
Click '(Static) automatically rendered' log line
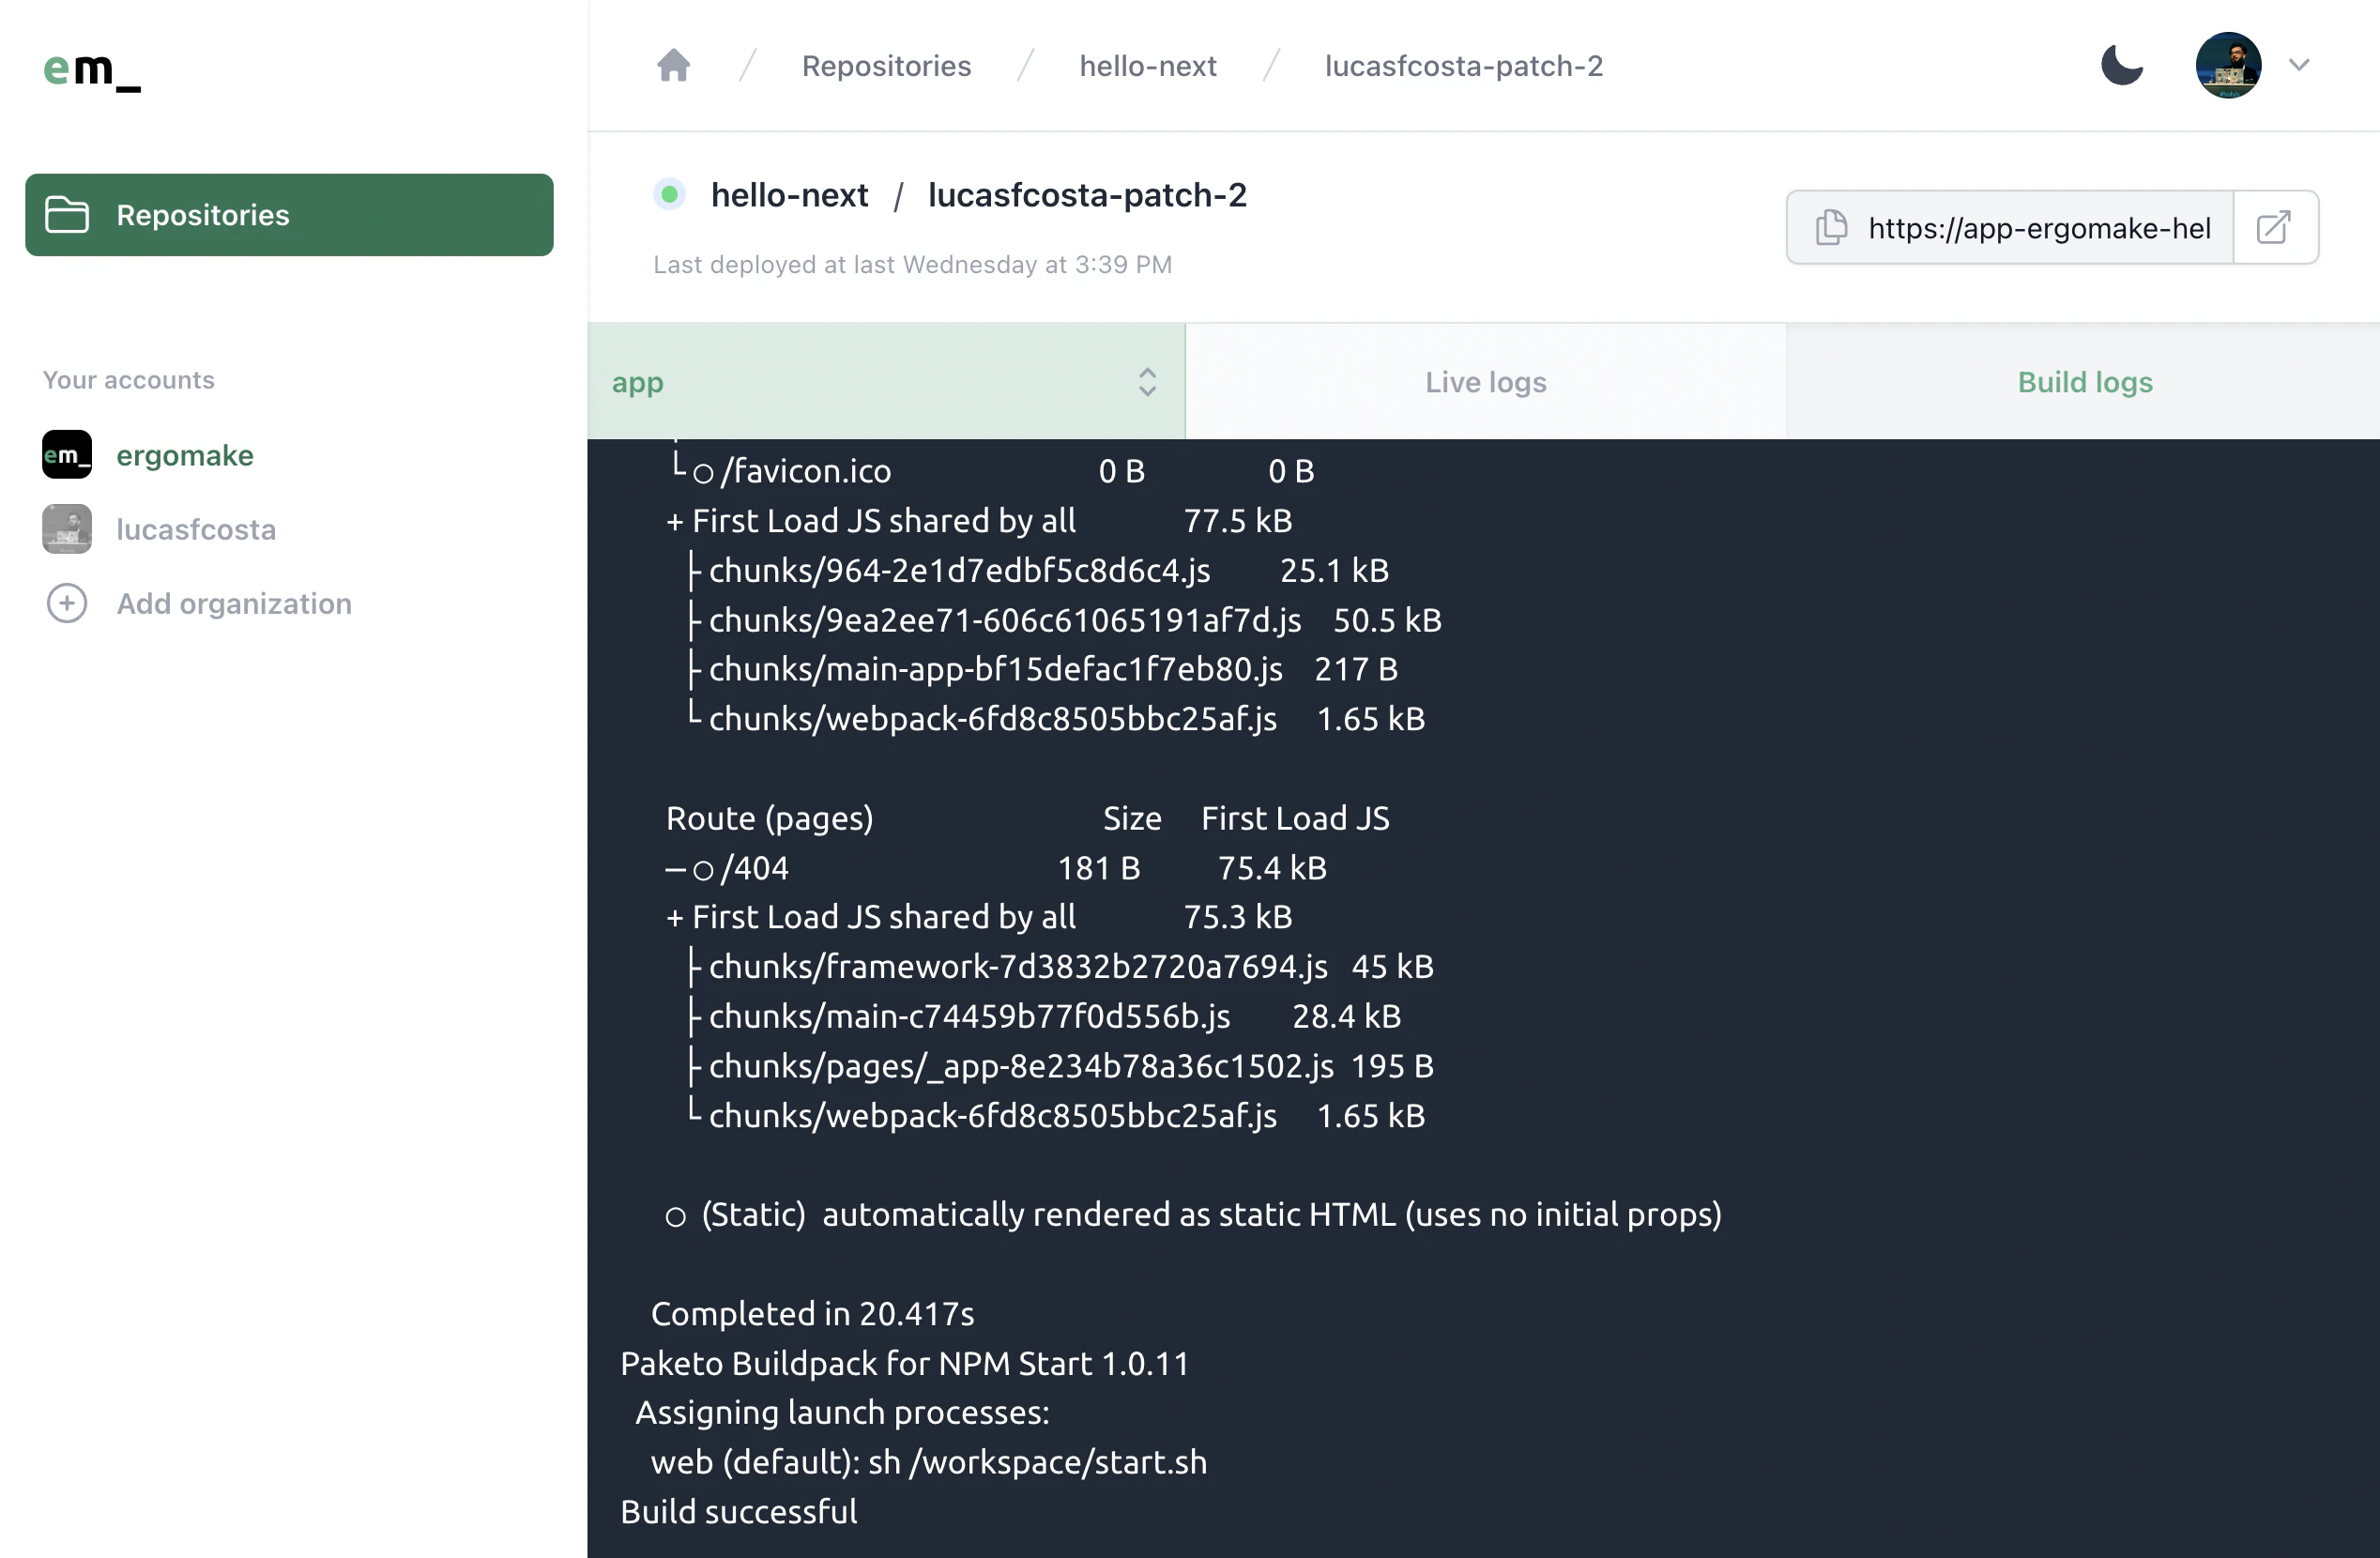click(x=1194, y=1215)
